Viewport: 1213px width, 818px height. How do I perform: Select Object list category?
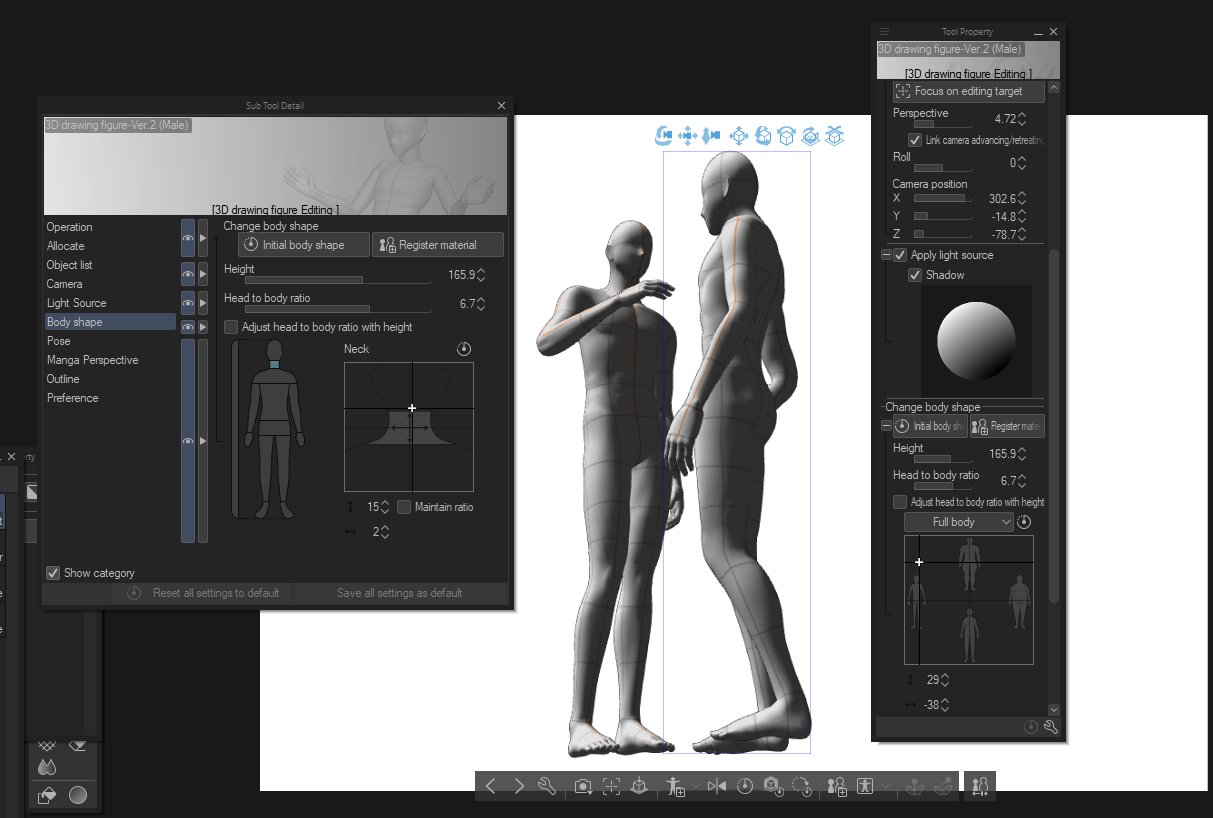coord(69,265)
